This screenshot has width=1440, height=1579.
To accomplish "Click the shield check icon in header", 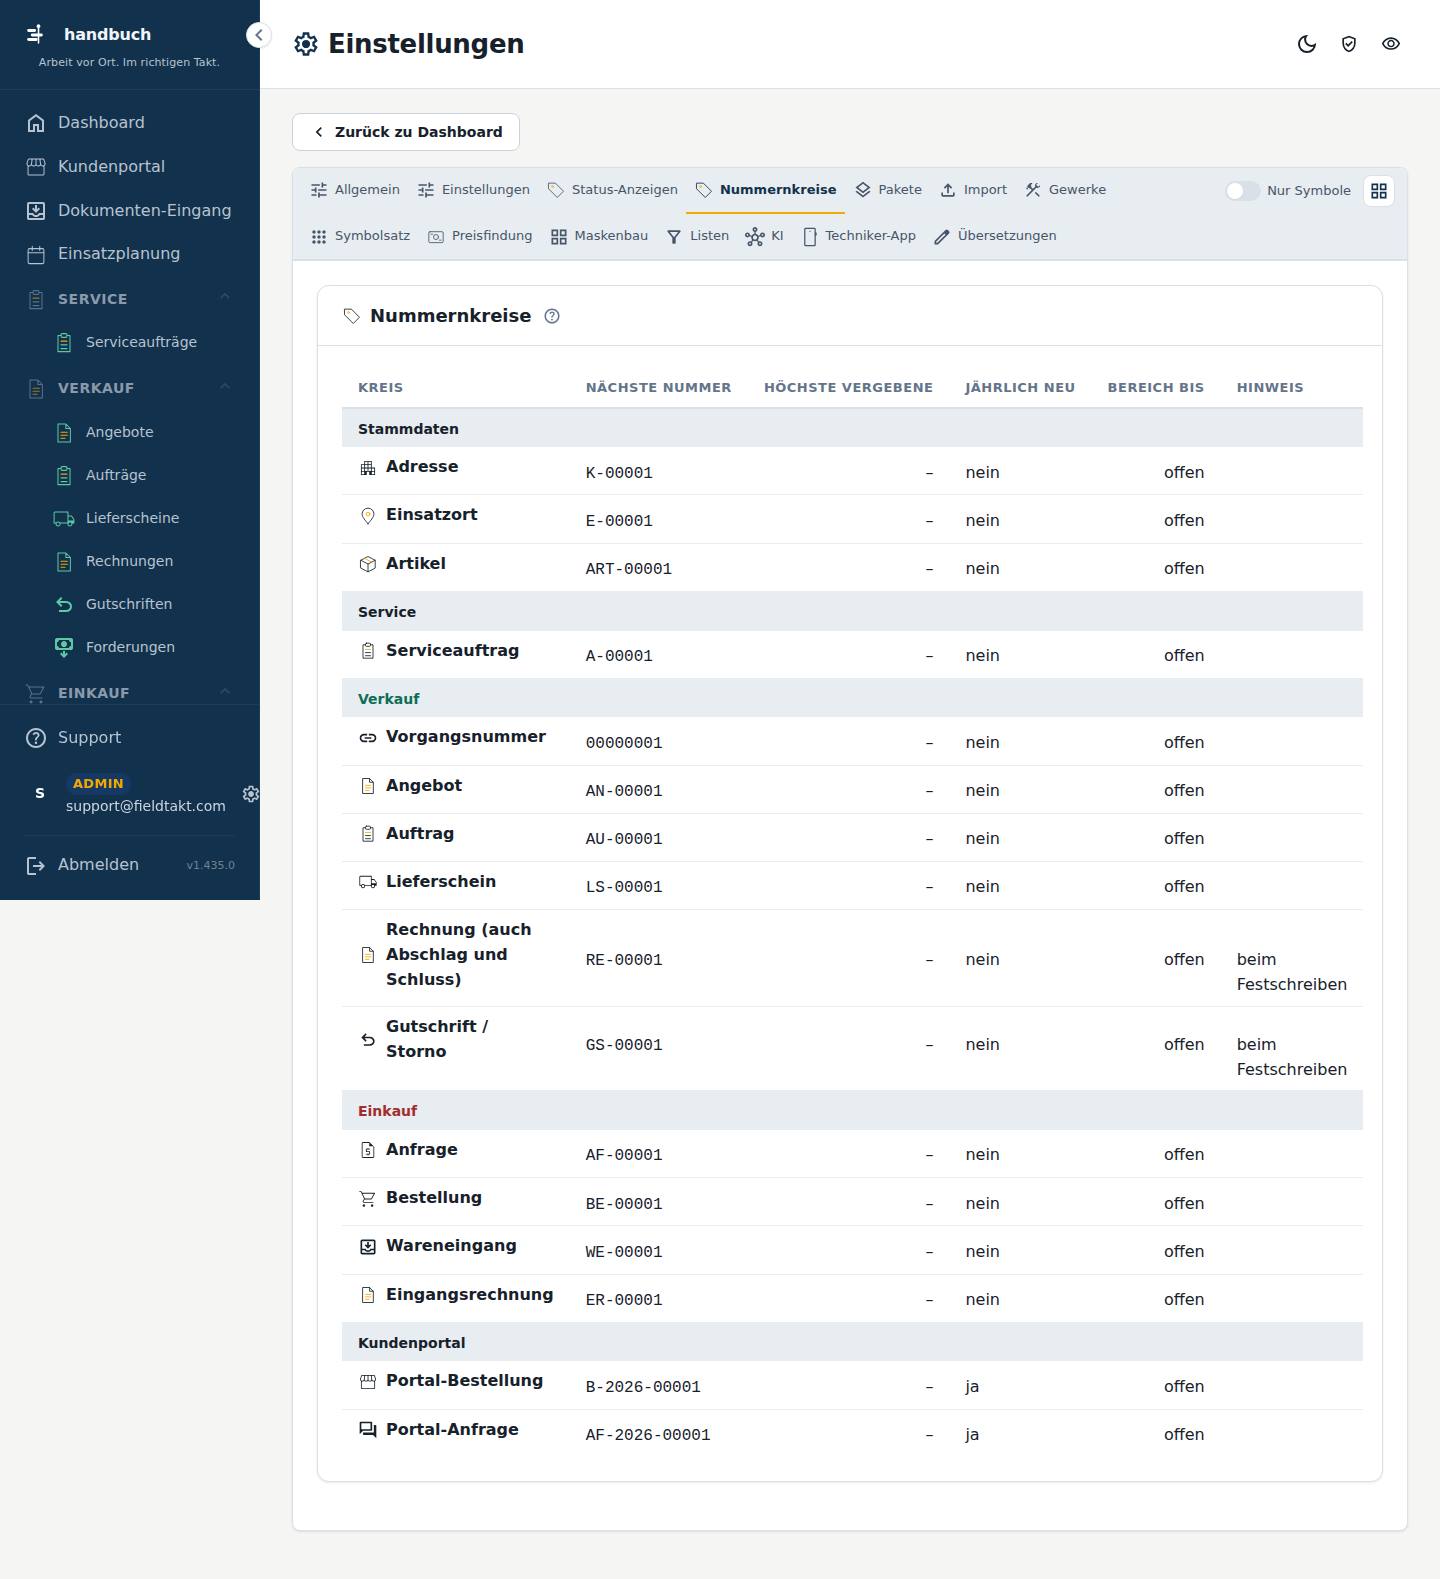I will click(1349, 44).
